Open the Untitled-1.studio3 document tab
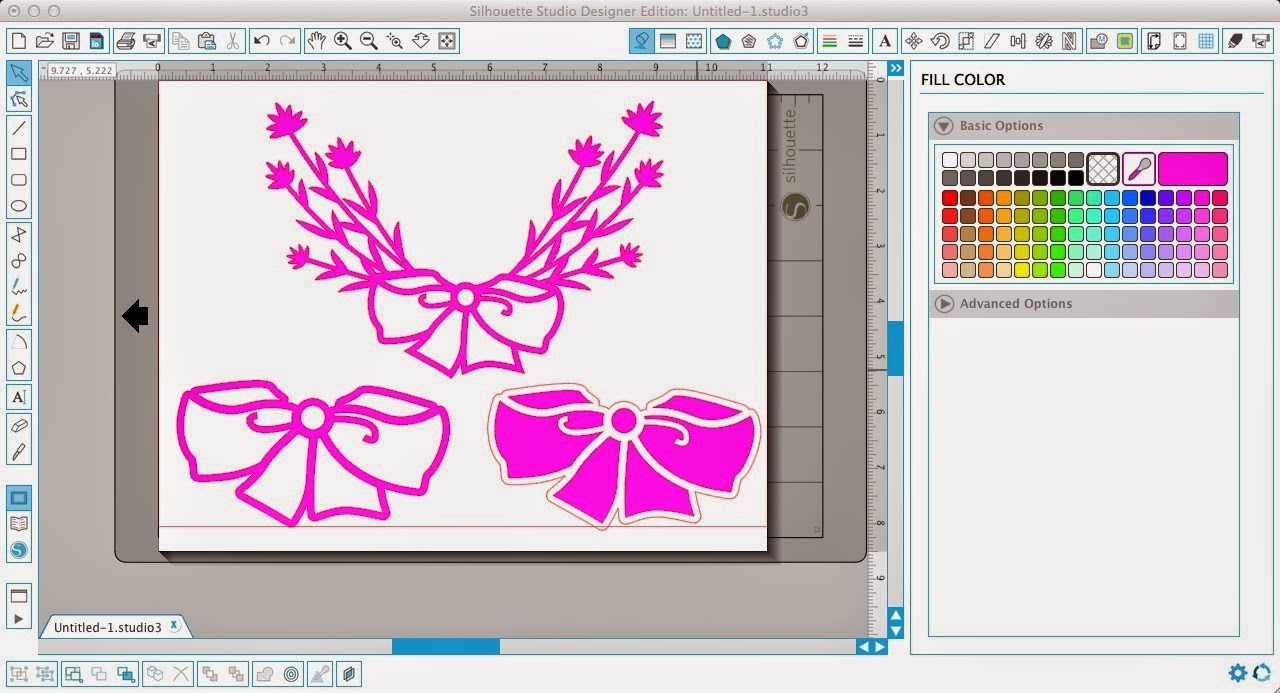Image resolution: width=1280 pixels, height=693 pixels. tap(107, 627)
